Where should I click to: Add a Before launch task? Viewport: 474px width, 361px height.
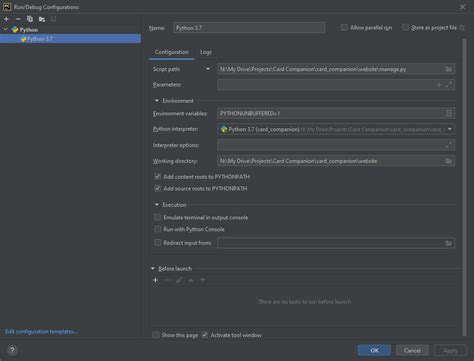155,280
